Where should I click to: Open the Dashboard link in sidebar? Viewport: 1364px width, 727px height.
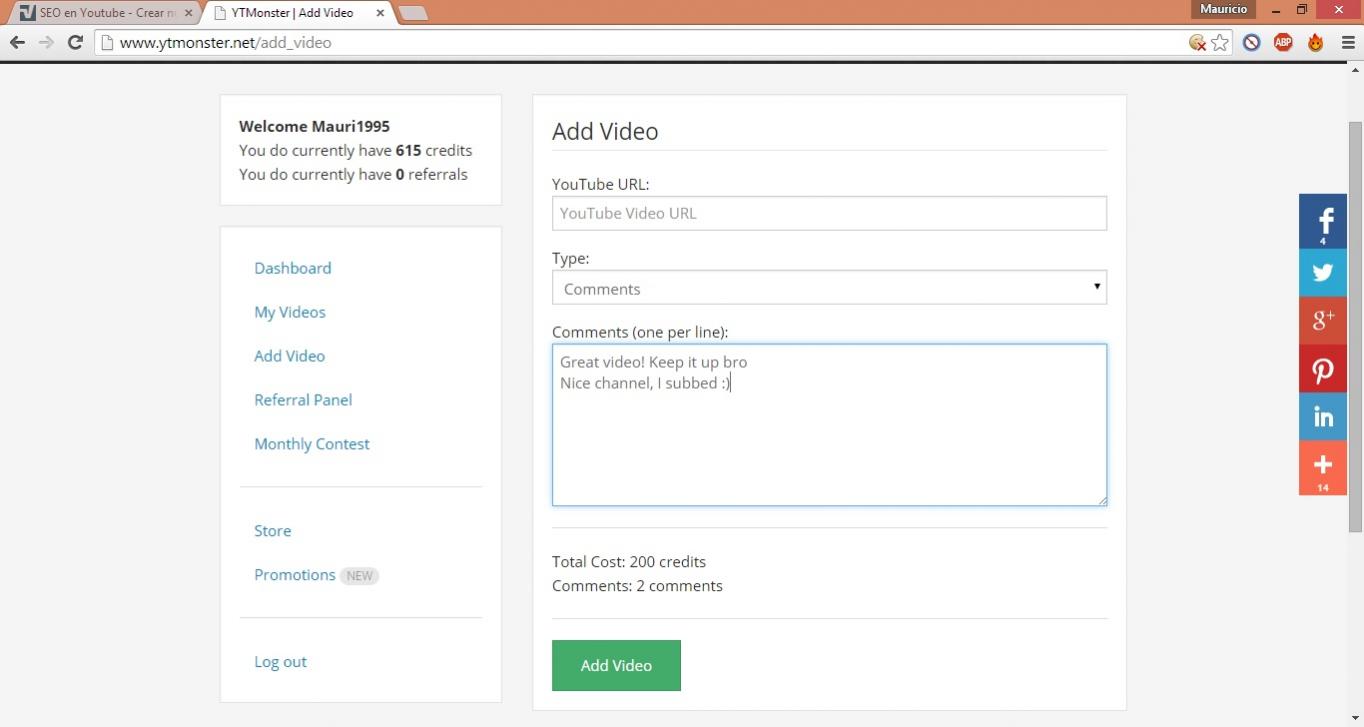pyautogui.click(x=292, y=268)
